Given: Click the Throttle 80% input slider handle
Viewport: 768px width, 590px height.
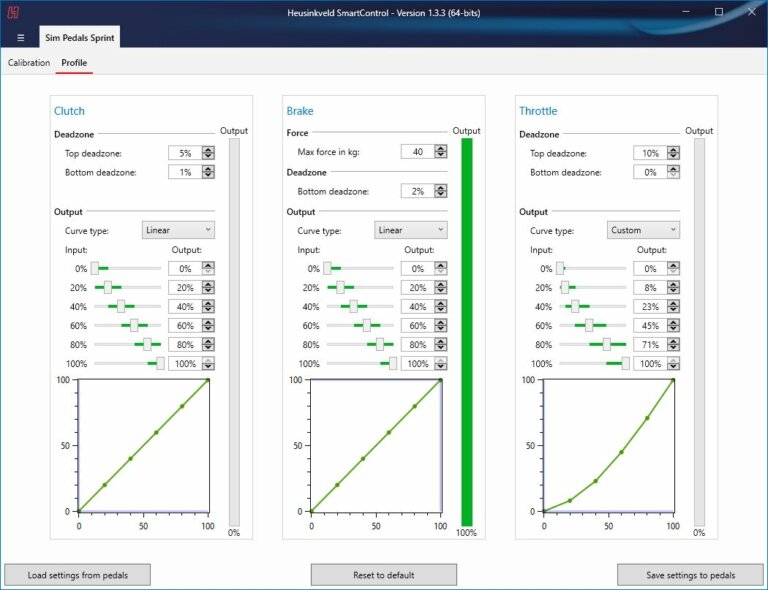Looking at the screenshot, I should [606, 345].
